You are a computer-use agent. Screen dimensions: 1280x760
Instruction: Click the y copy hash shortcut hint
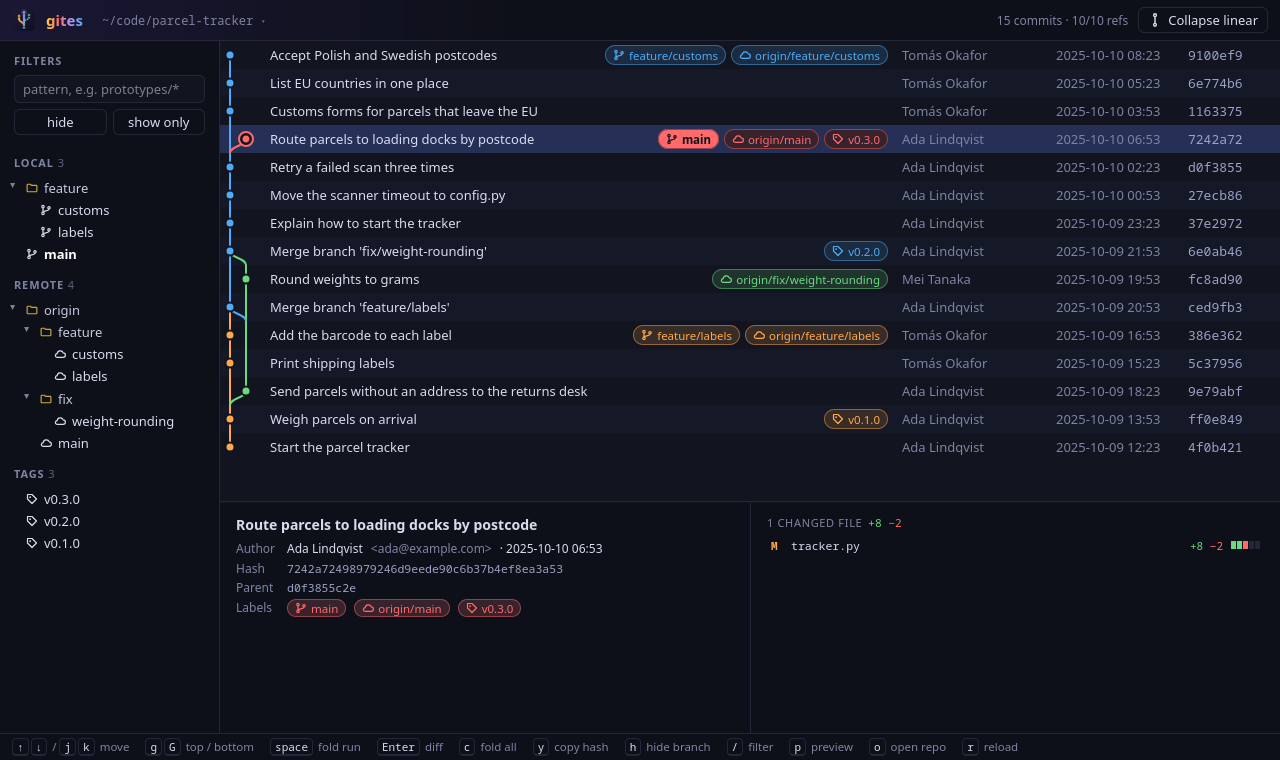[571, 747]
